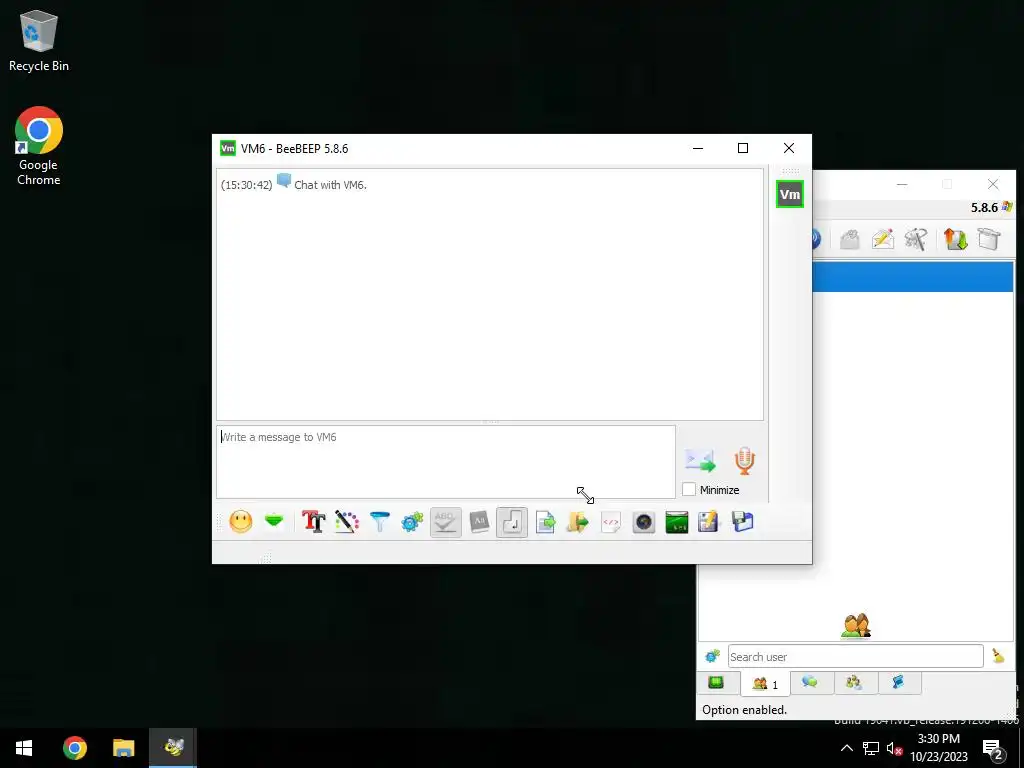
Task: Click the 'Chat with VM6.' message line
Action: pos(330,185)
